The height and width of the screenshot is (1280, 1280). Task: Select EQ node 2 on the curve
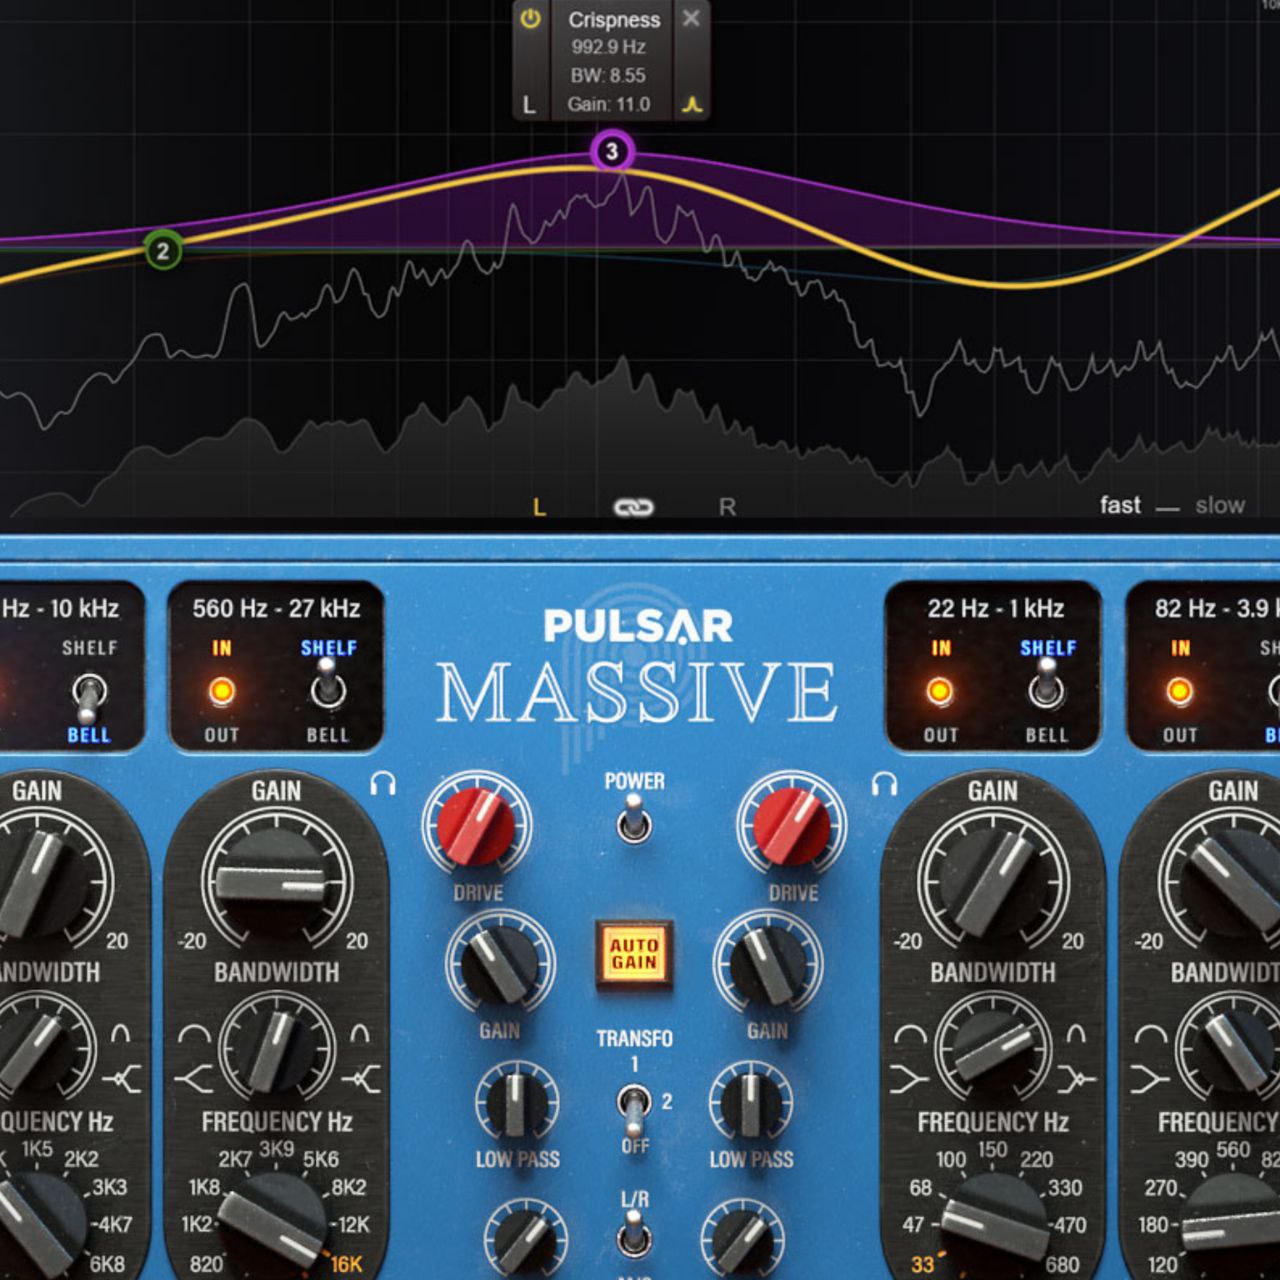click(163, 250)
